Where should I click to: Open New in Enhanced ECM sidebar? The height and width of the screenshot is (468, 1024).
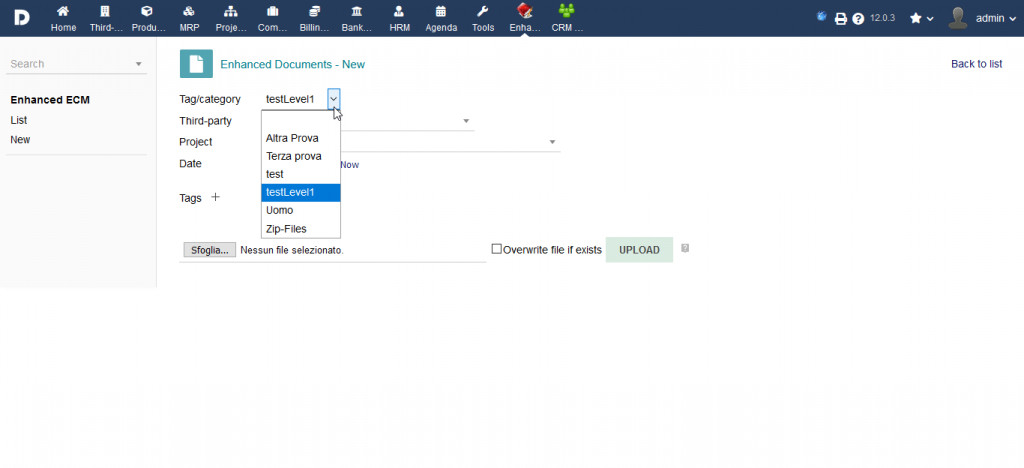pyautogui.click(x=20, y=140)
